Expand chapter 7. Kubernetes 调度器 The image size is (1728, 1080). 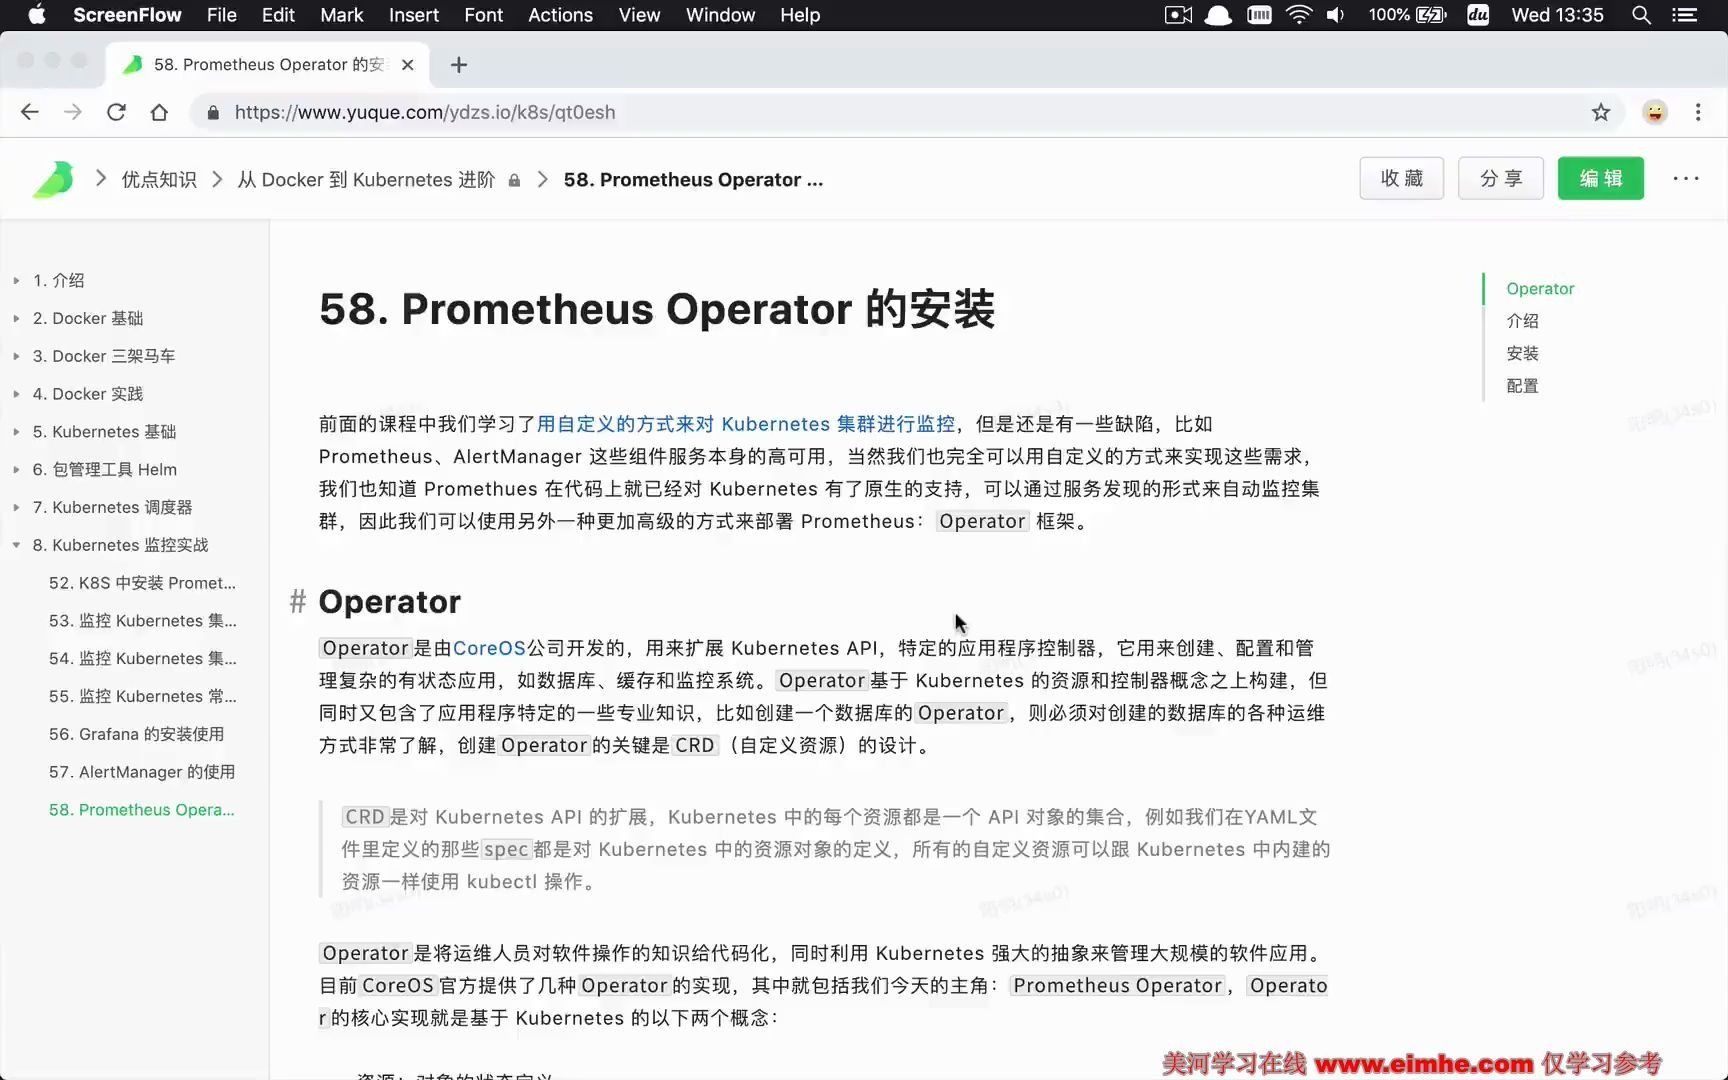[16, 508]
